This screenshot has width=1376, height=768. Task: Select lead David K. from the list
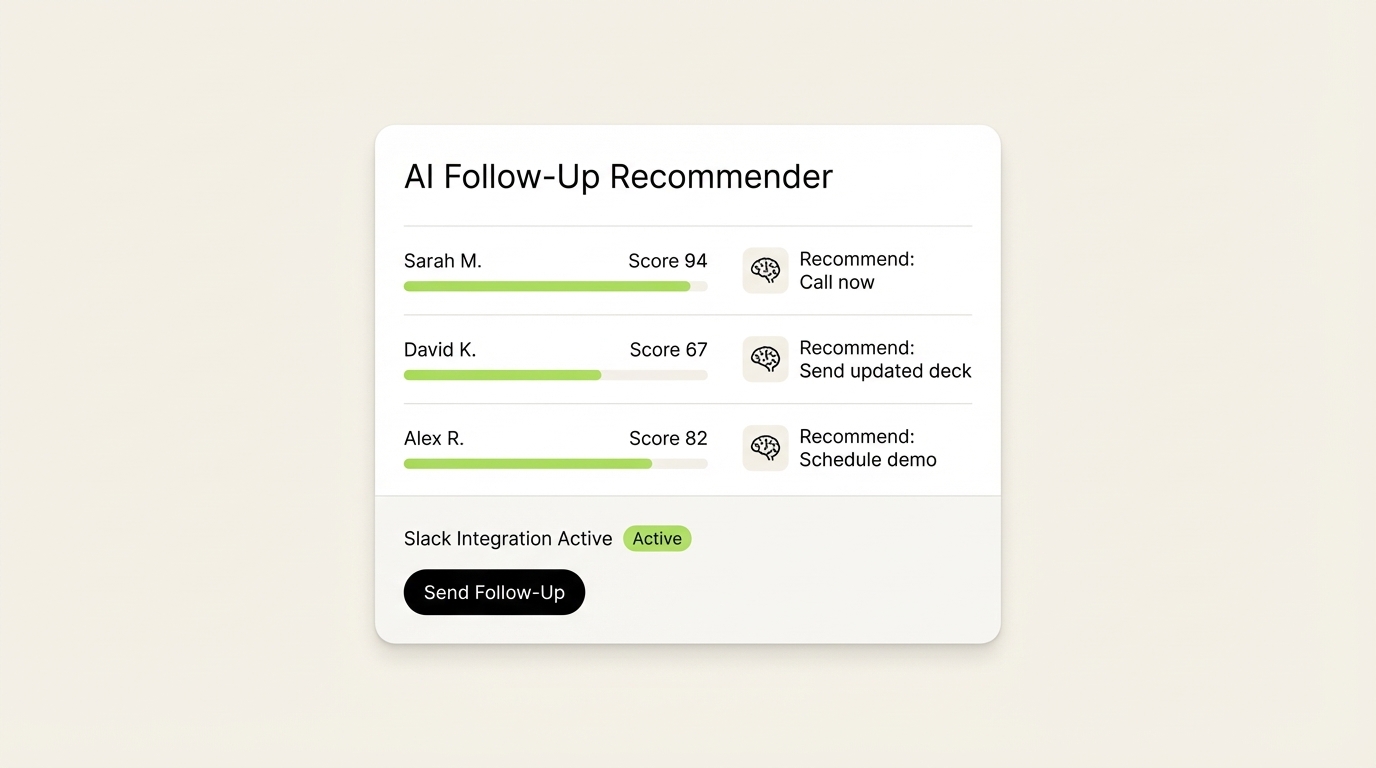pos(440,349)
